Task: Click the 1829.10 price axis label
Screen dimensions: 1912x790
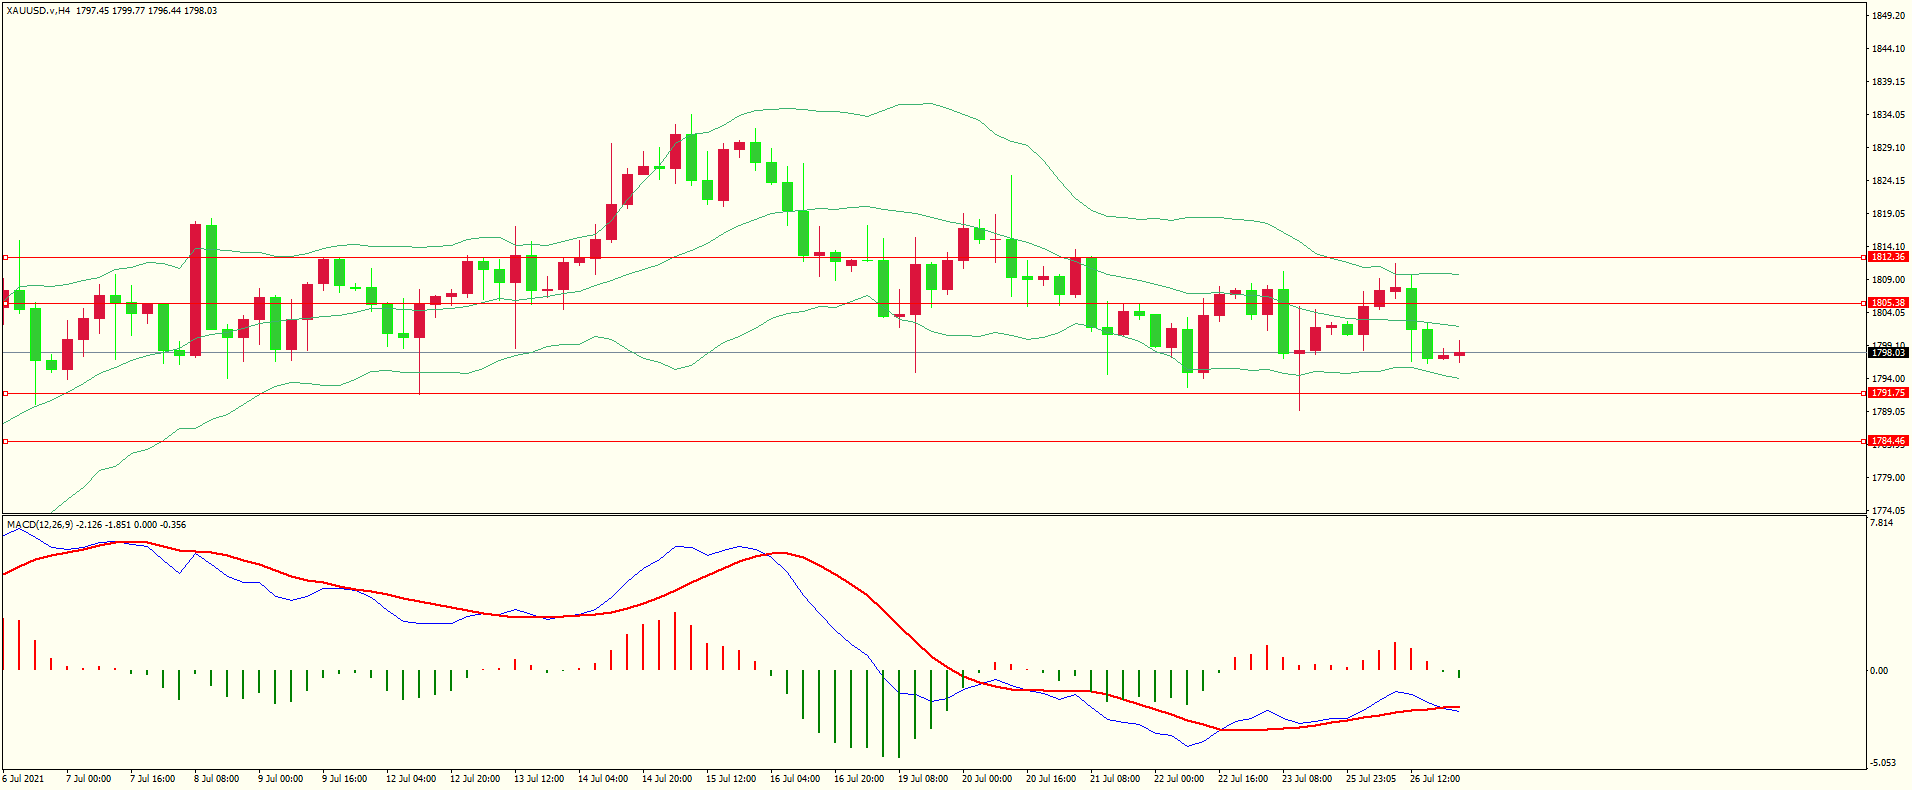Action: (x=1888, y=148)
